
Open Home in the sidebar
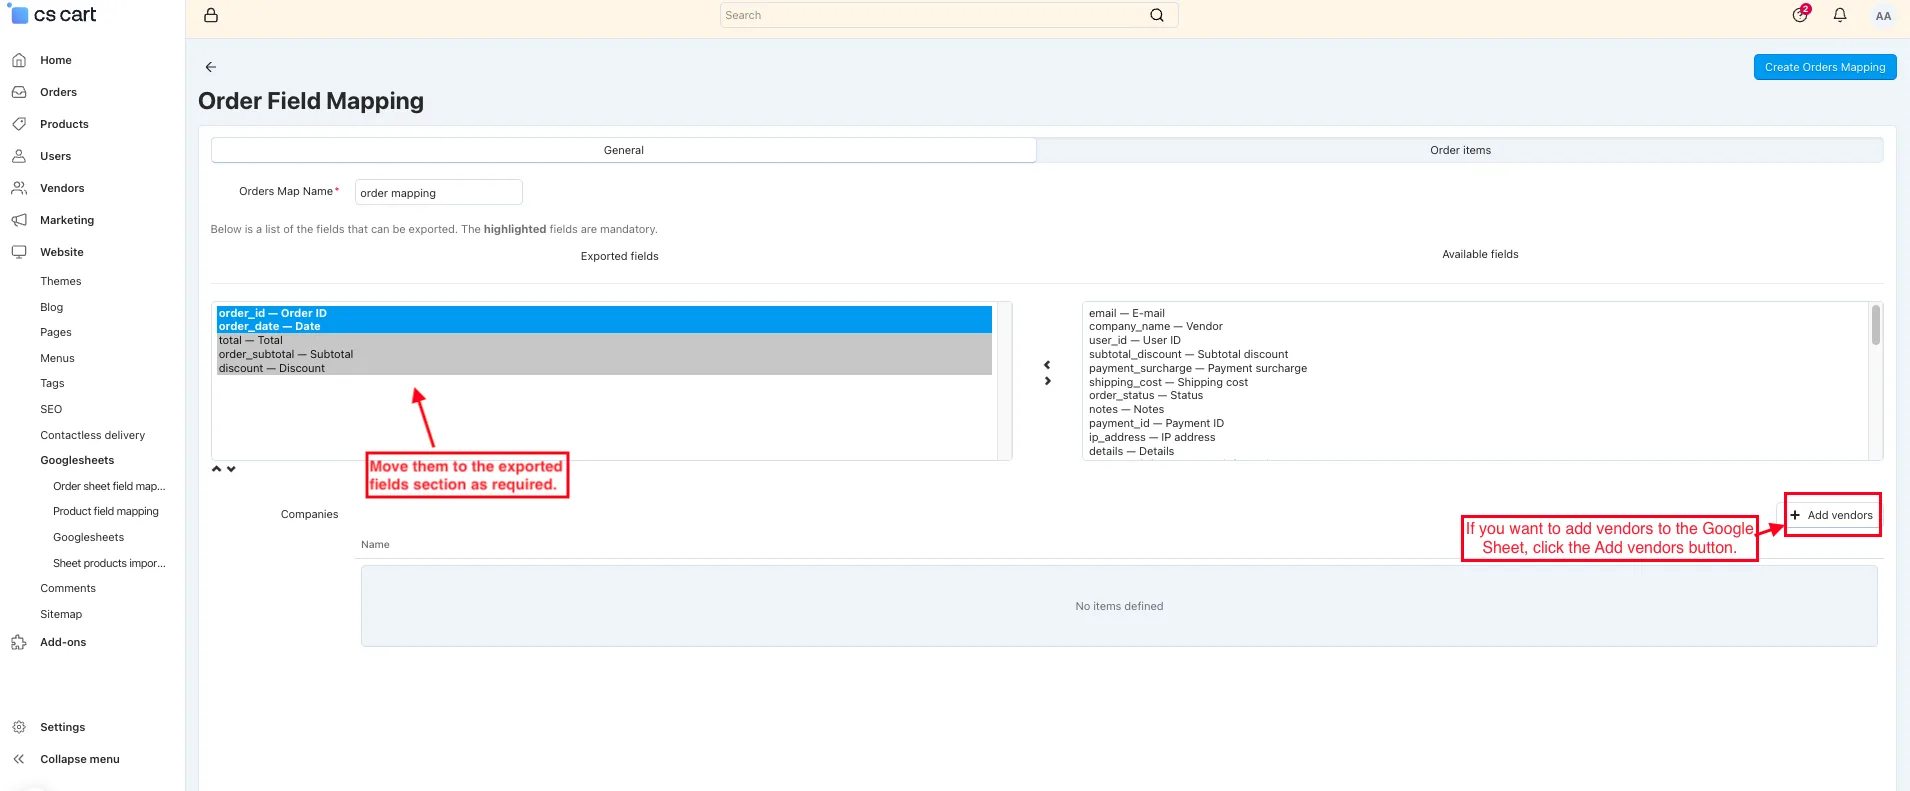coord(56,60)
